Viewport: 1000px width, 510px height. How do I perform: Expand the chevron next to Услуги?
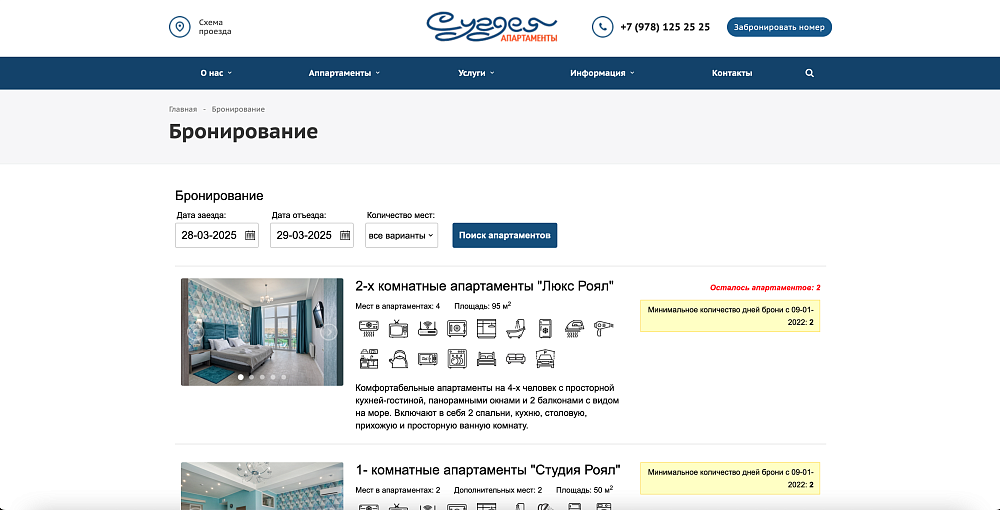pos(492,73)
